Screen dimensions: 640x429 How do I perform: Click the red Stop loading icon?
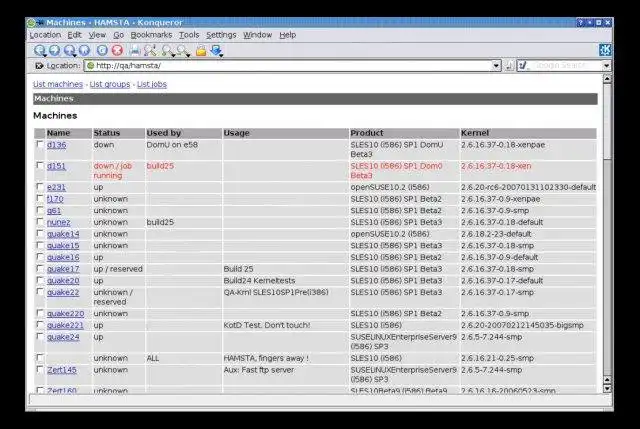pyautogui.click(x=118, y=51)
